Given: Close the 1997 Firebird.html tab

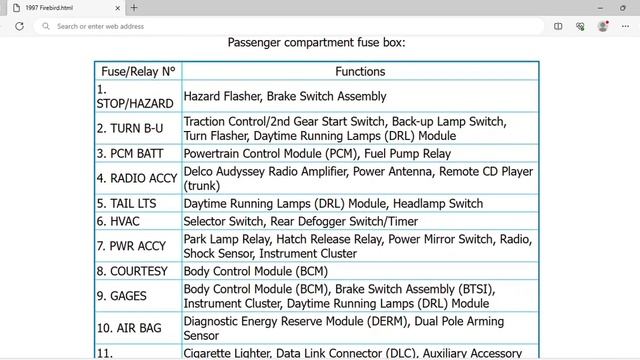Looking at the screenshot, I should 118,8.
